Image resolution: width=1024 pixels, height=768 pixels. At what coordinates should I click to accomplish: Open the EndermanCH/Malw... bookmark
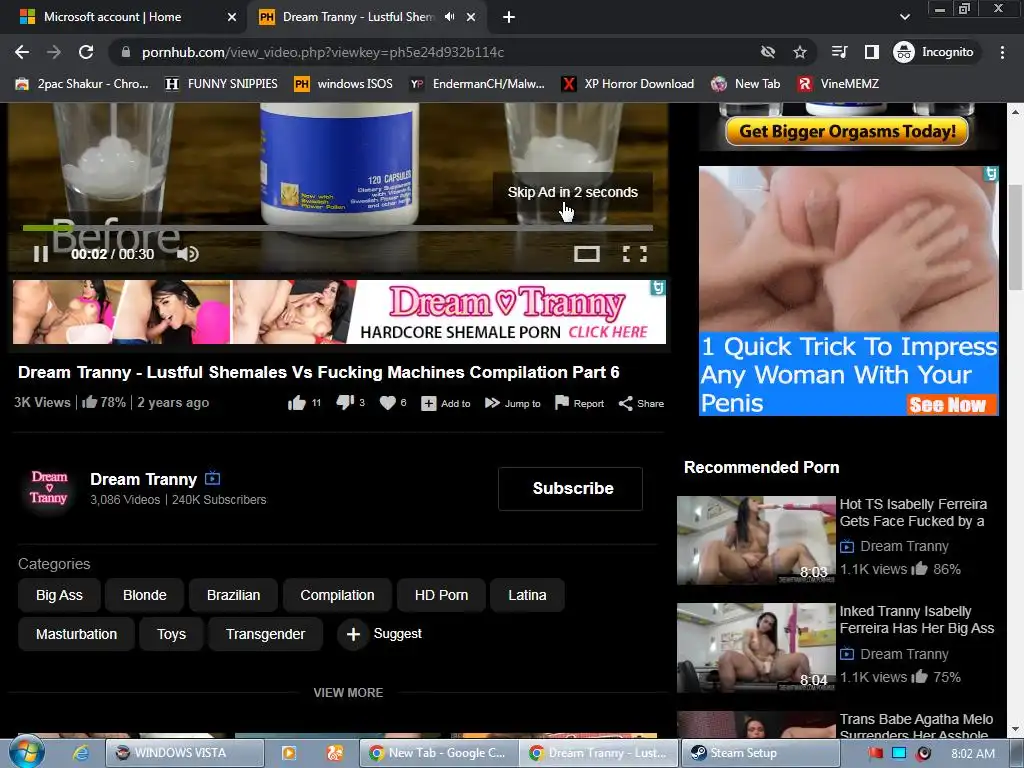pos(477,84)
